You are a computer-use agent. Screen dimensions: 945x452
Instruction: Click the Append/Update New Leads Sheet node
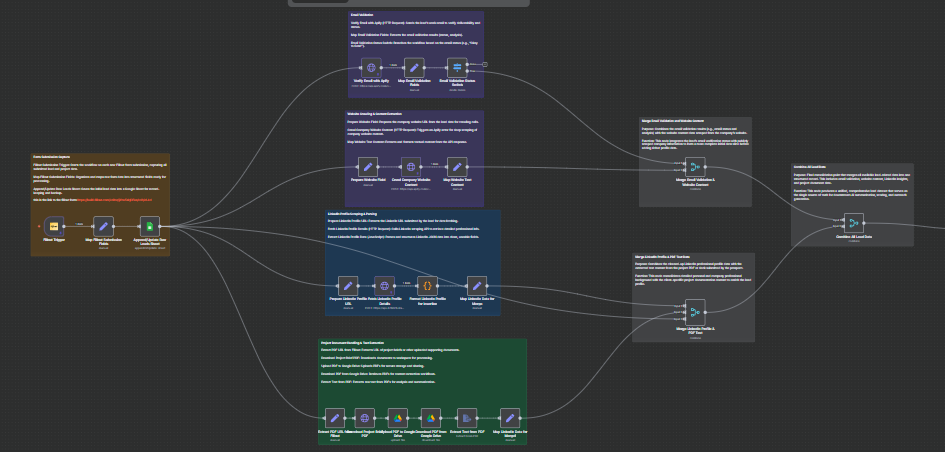click(149, 227)
